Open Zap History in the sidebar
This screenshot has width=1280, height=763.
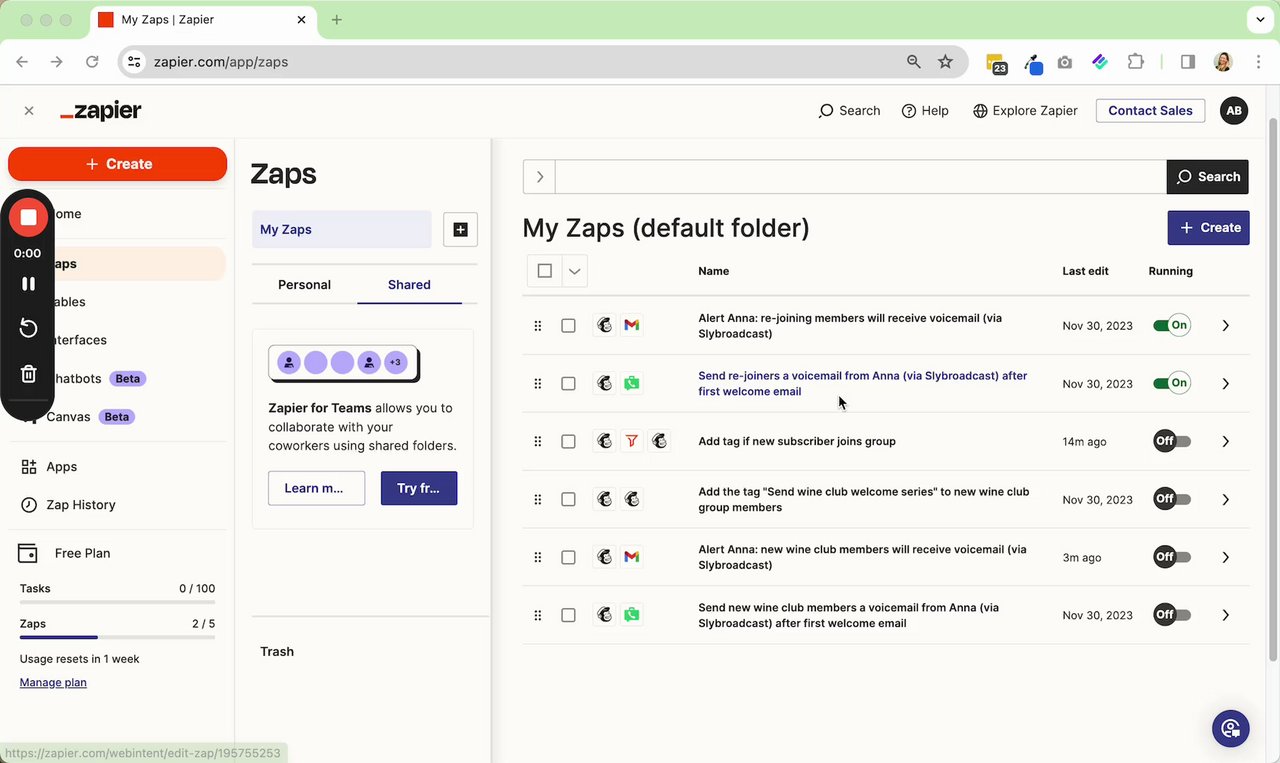coord(80,505)
